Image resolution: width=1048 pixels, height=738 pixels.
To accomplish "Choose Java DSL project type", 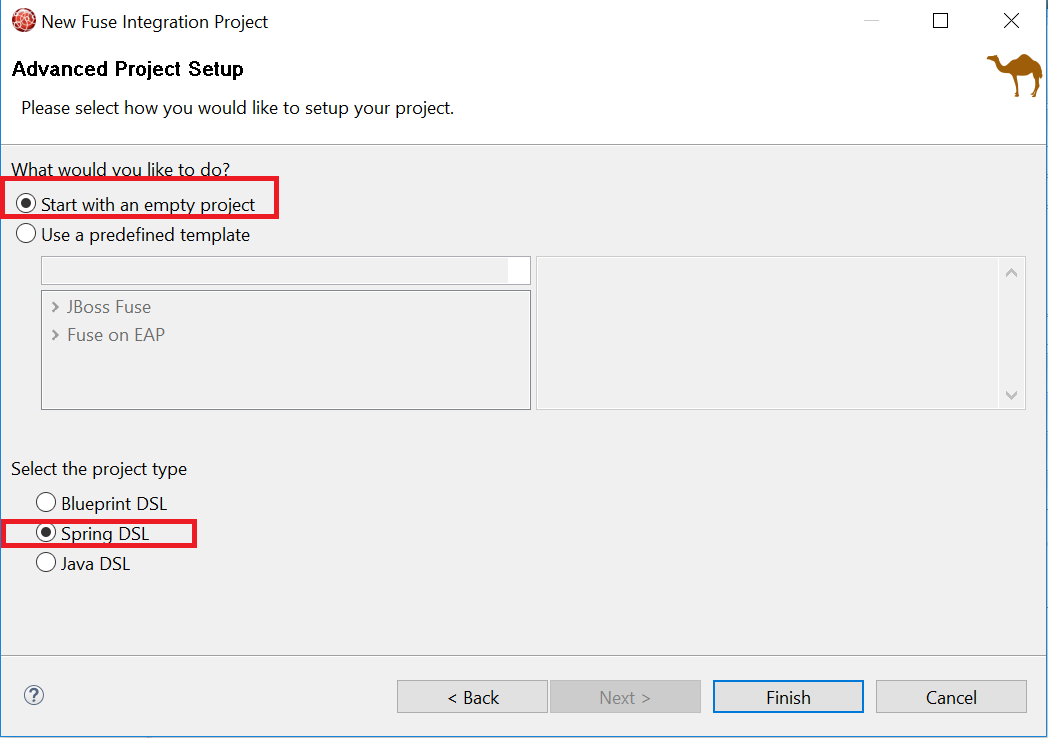I will point(46,563).
